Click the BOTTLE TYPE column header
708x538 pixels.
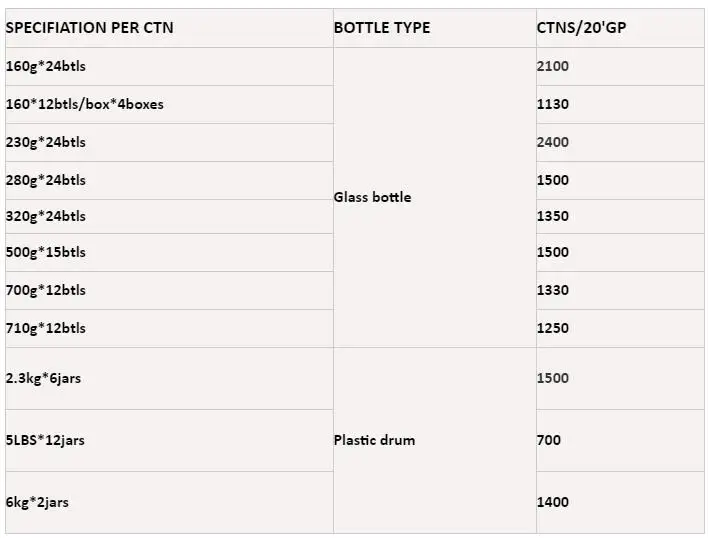(382, 28)
